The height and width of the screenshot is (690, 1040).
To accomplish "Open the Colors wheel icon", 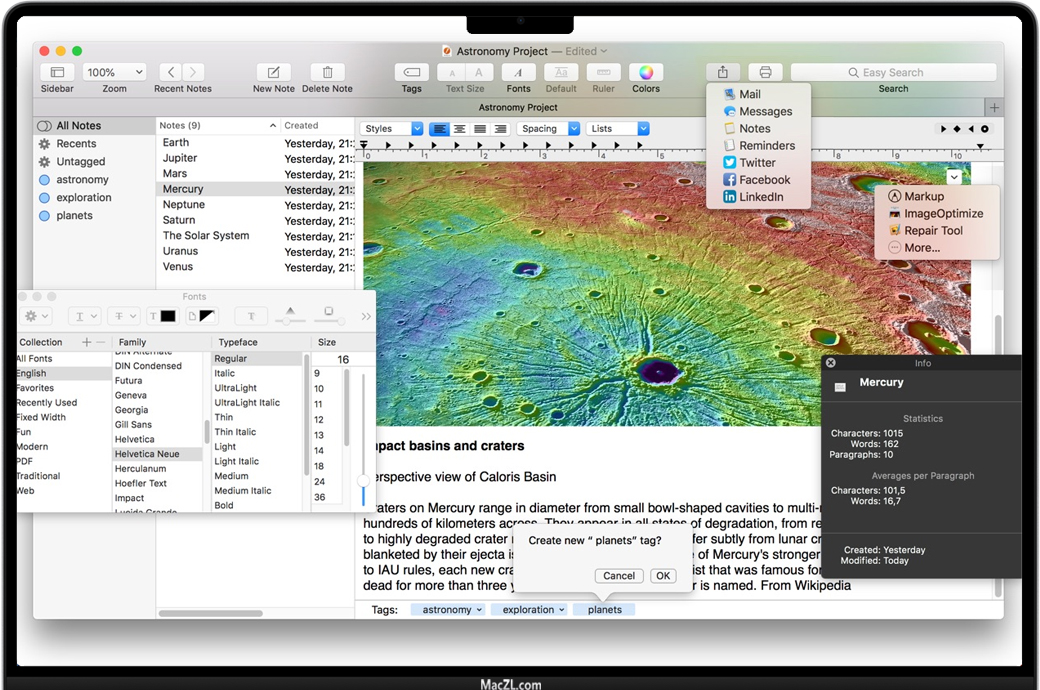I will [x=646, y=72].
